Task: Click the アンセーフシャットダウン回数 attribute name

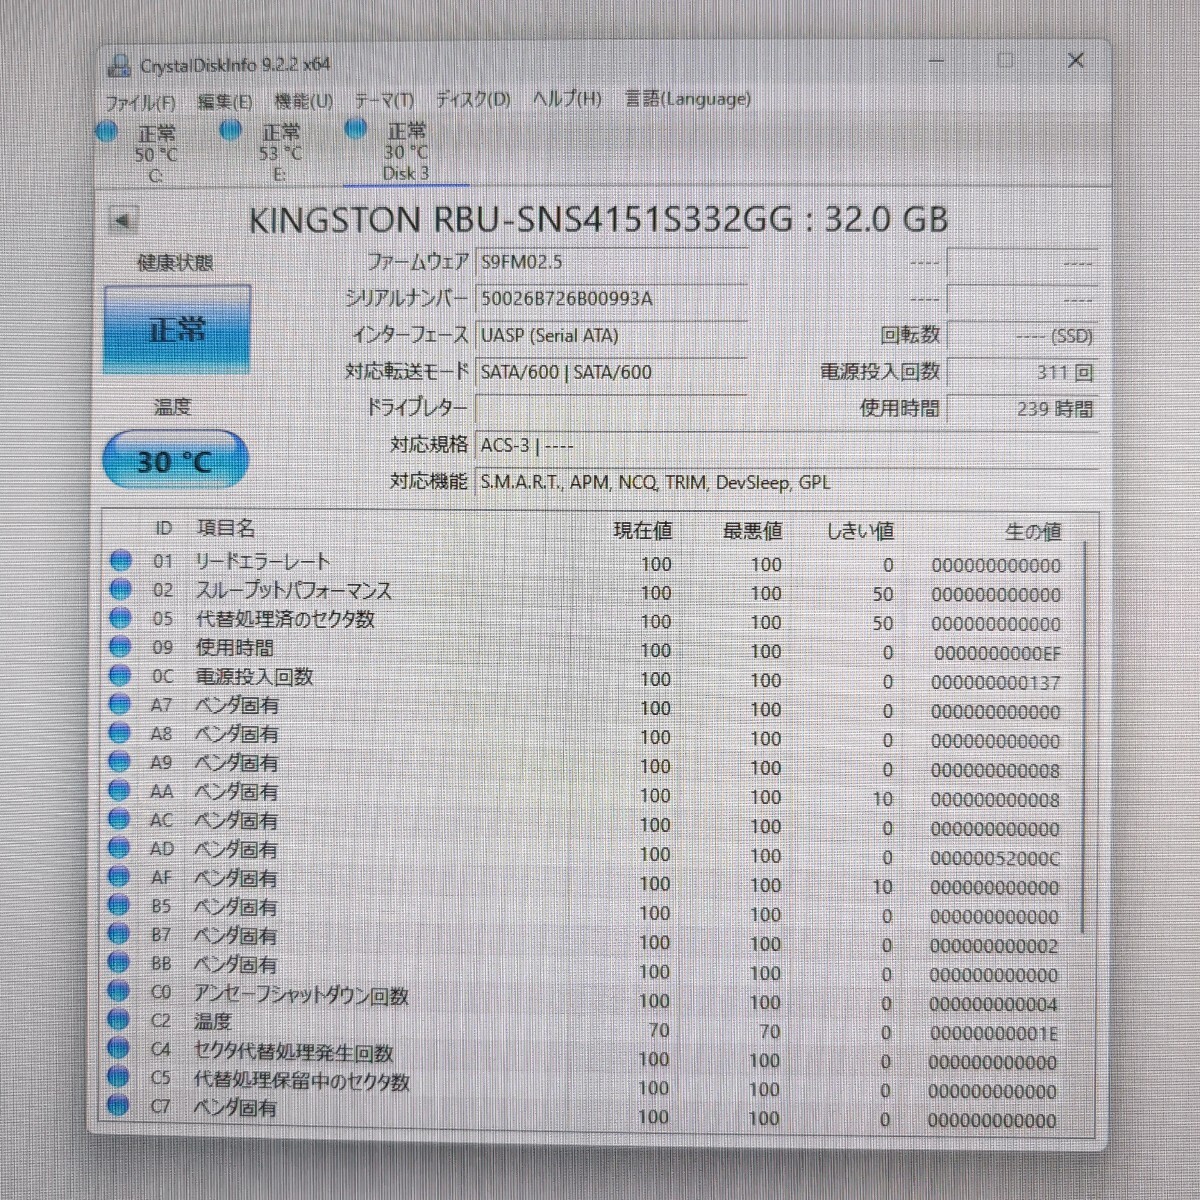Action: click(301, 995)
